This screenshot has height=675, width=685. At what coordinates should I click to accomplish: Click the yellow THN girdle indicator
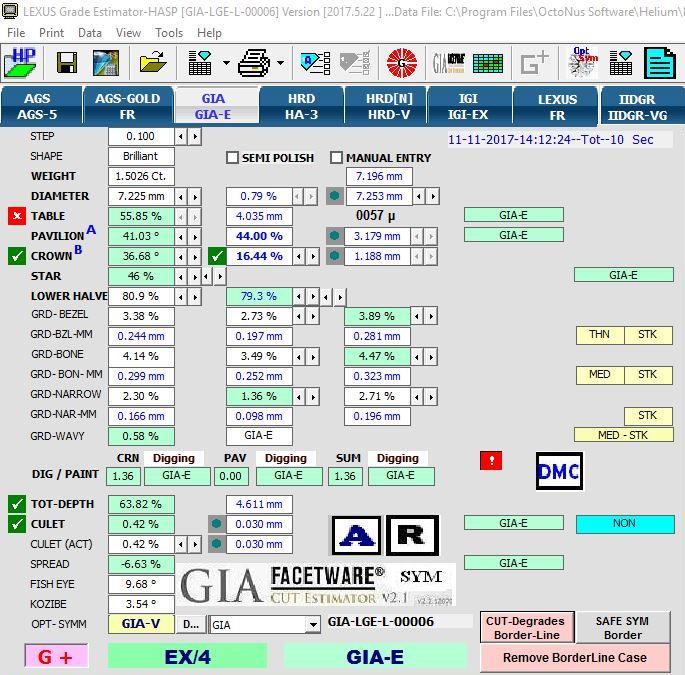600,335
